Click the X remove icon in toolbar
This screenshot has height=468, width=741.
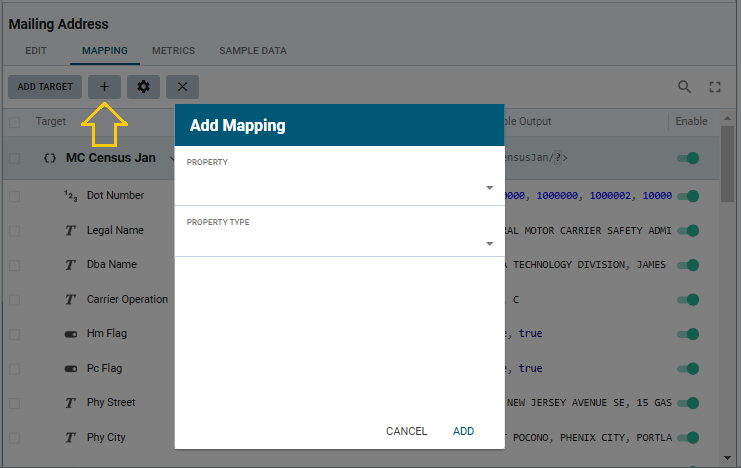click(182, 87)
